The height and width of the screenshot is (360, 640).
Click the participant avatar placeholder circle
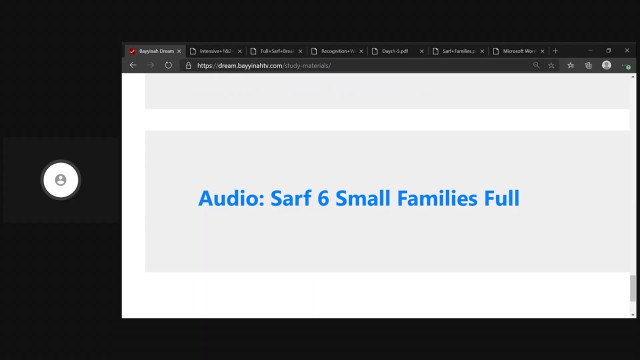61,180
